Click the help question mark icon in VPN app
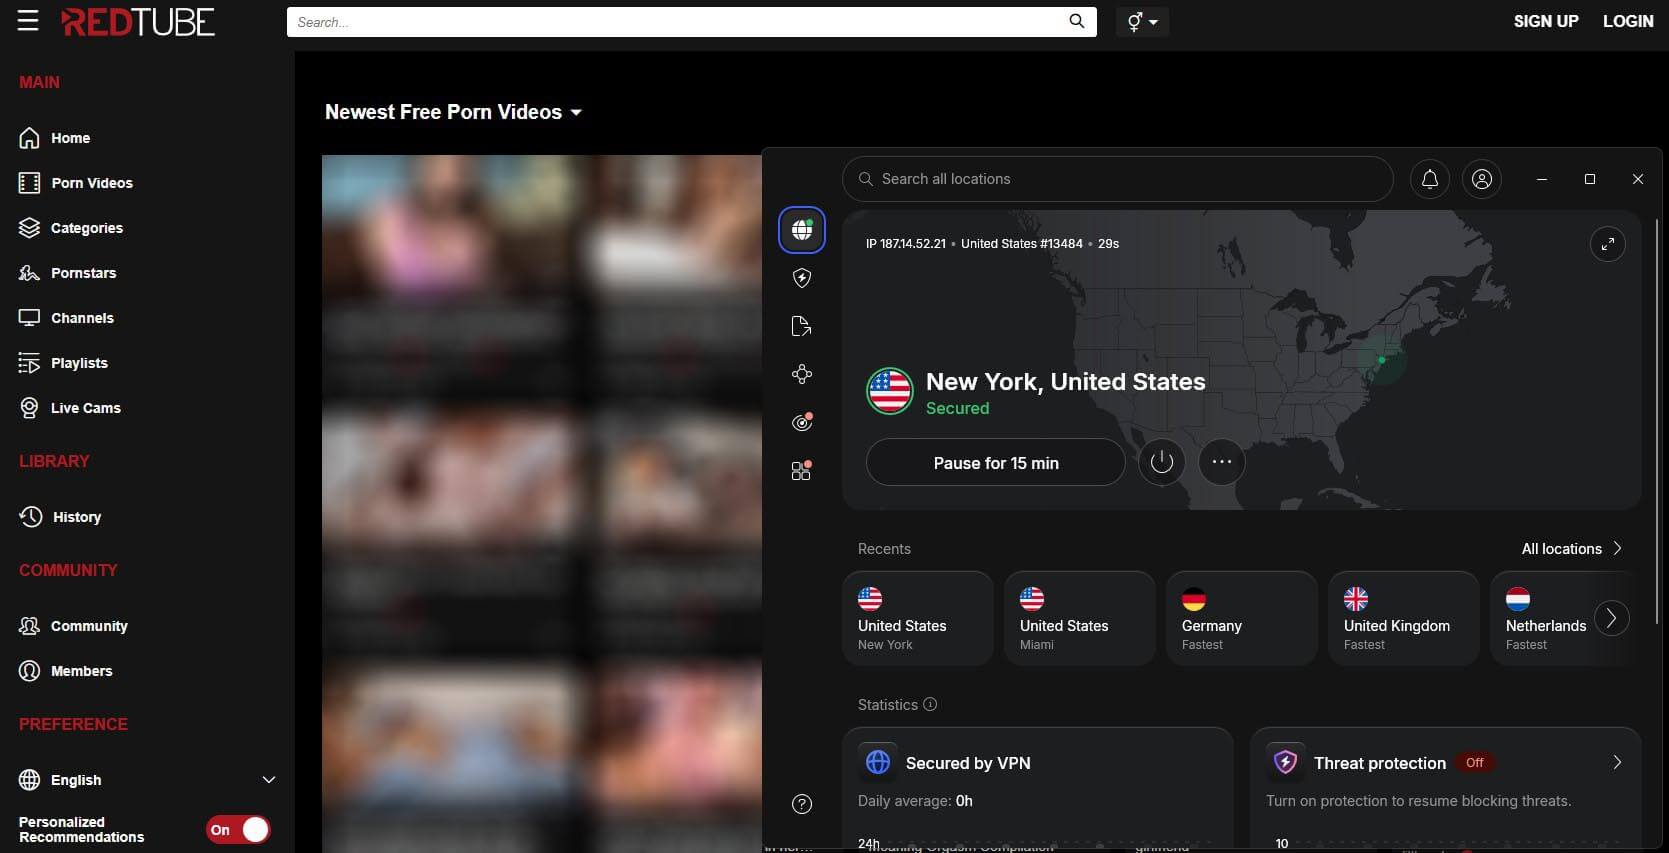 [802, 804]
